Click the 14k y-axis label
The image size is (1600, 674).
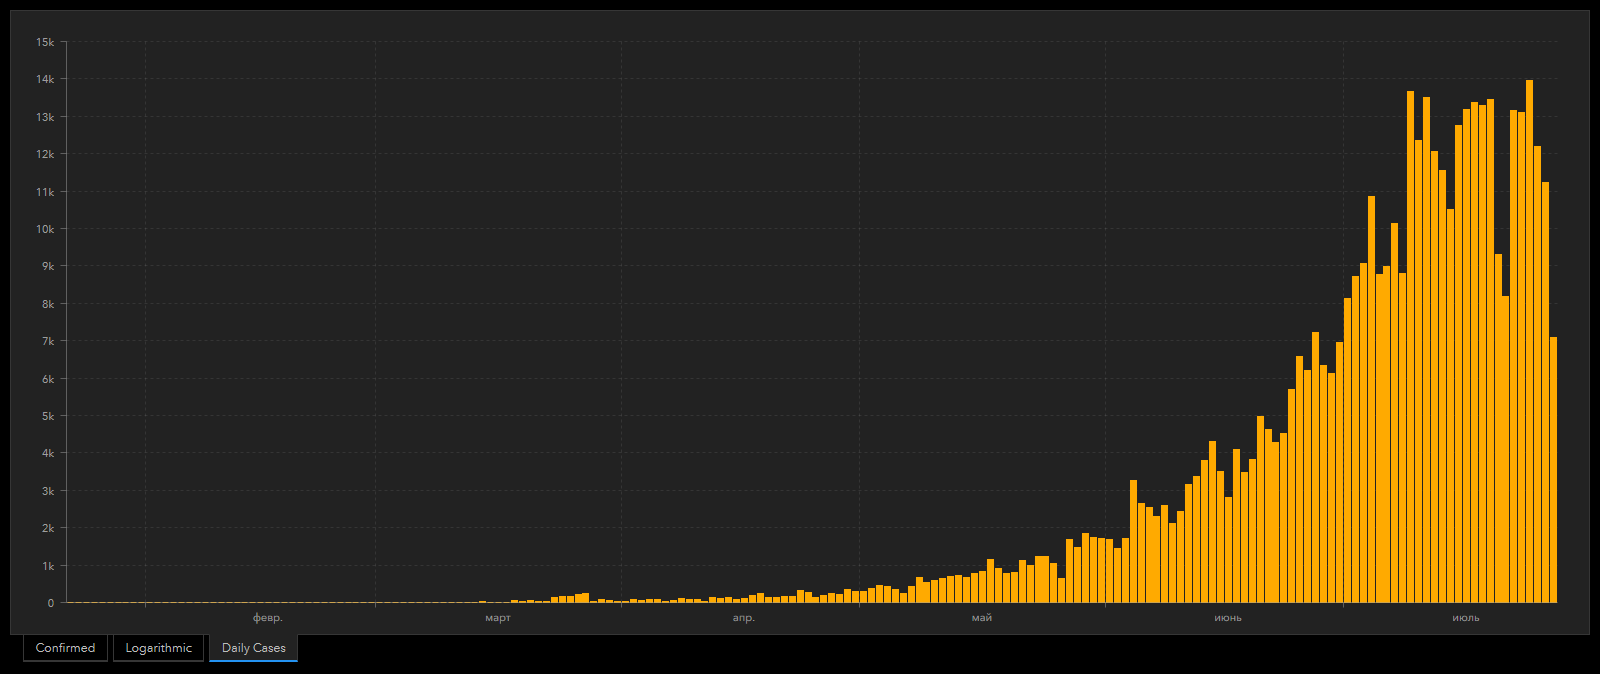pyautogui.click(x=45, y=79)
